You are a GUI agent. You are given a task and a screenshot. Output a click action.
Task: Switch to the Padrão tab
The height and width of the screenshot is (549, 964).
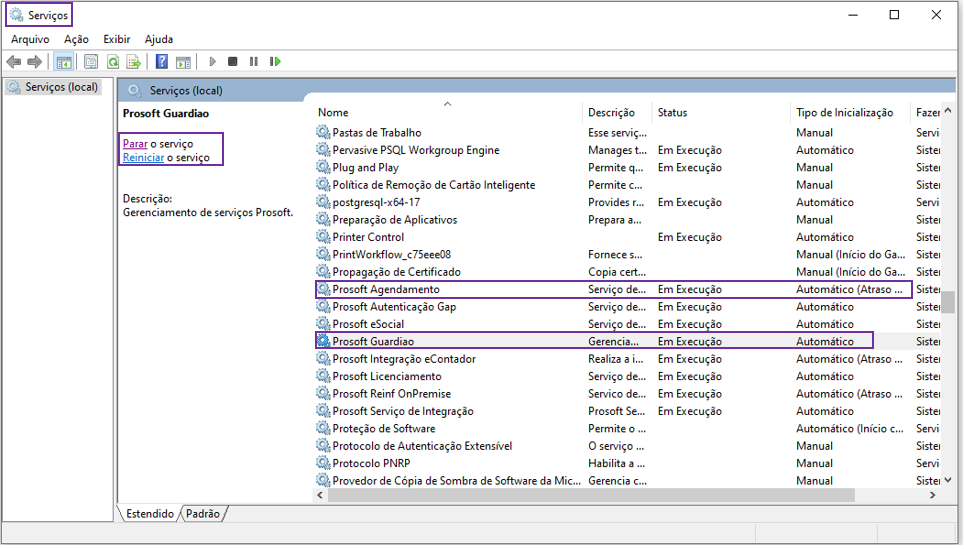[x=203, y=514]
